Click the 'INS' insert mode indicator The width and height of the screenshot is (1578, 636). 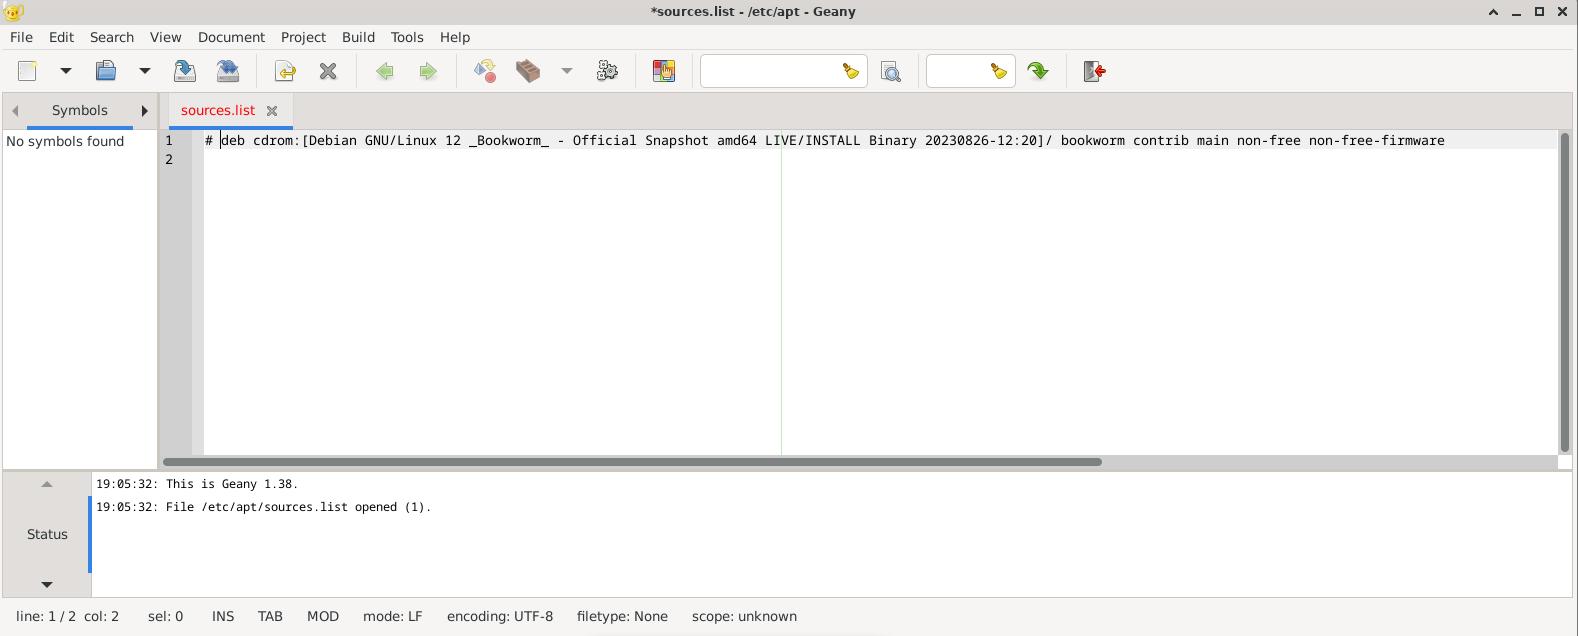click(223, 616)
